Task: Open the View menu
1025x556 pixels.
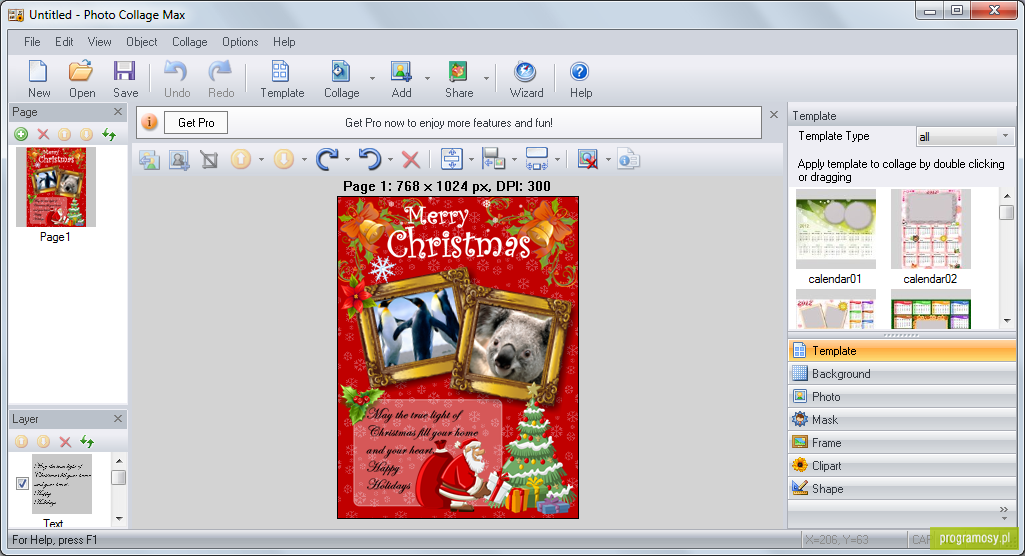Action: 99,42
